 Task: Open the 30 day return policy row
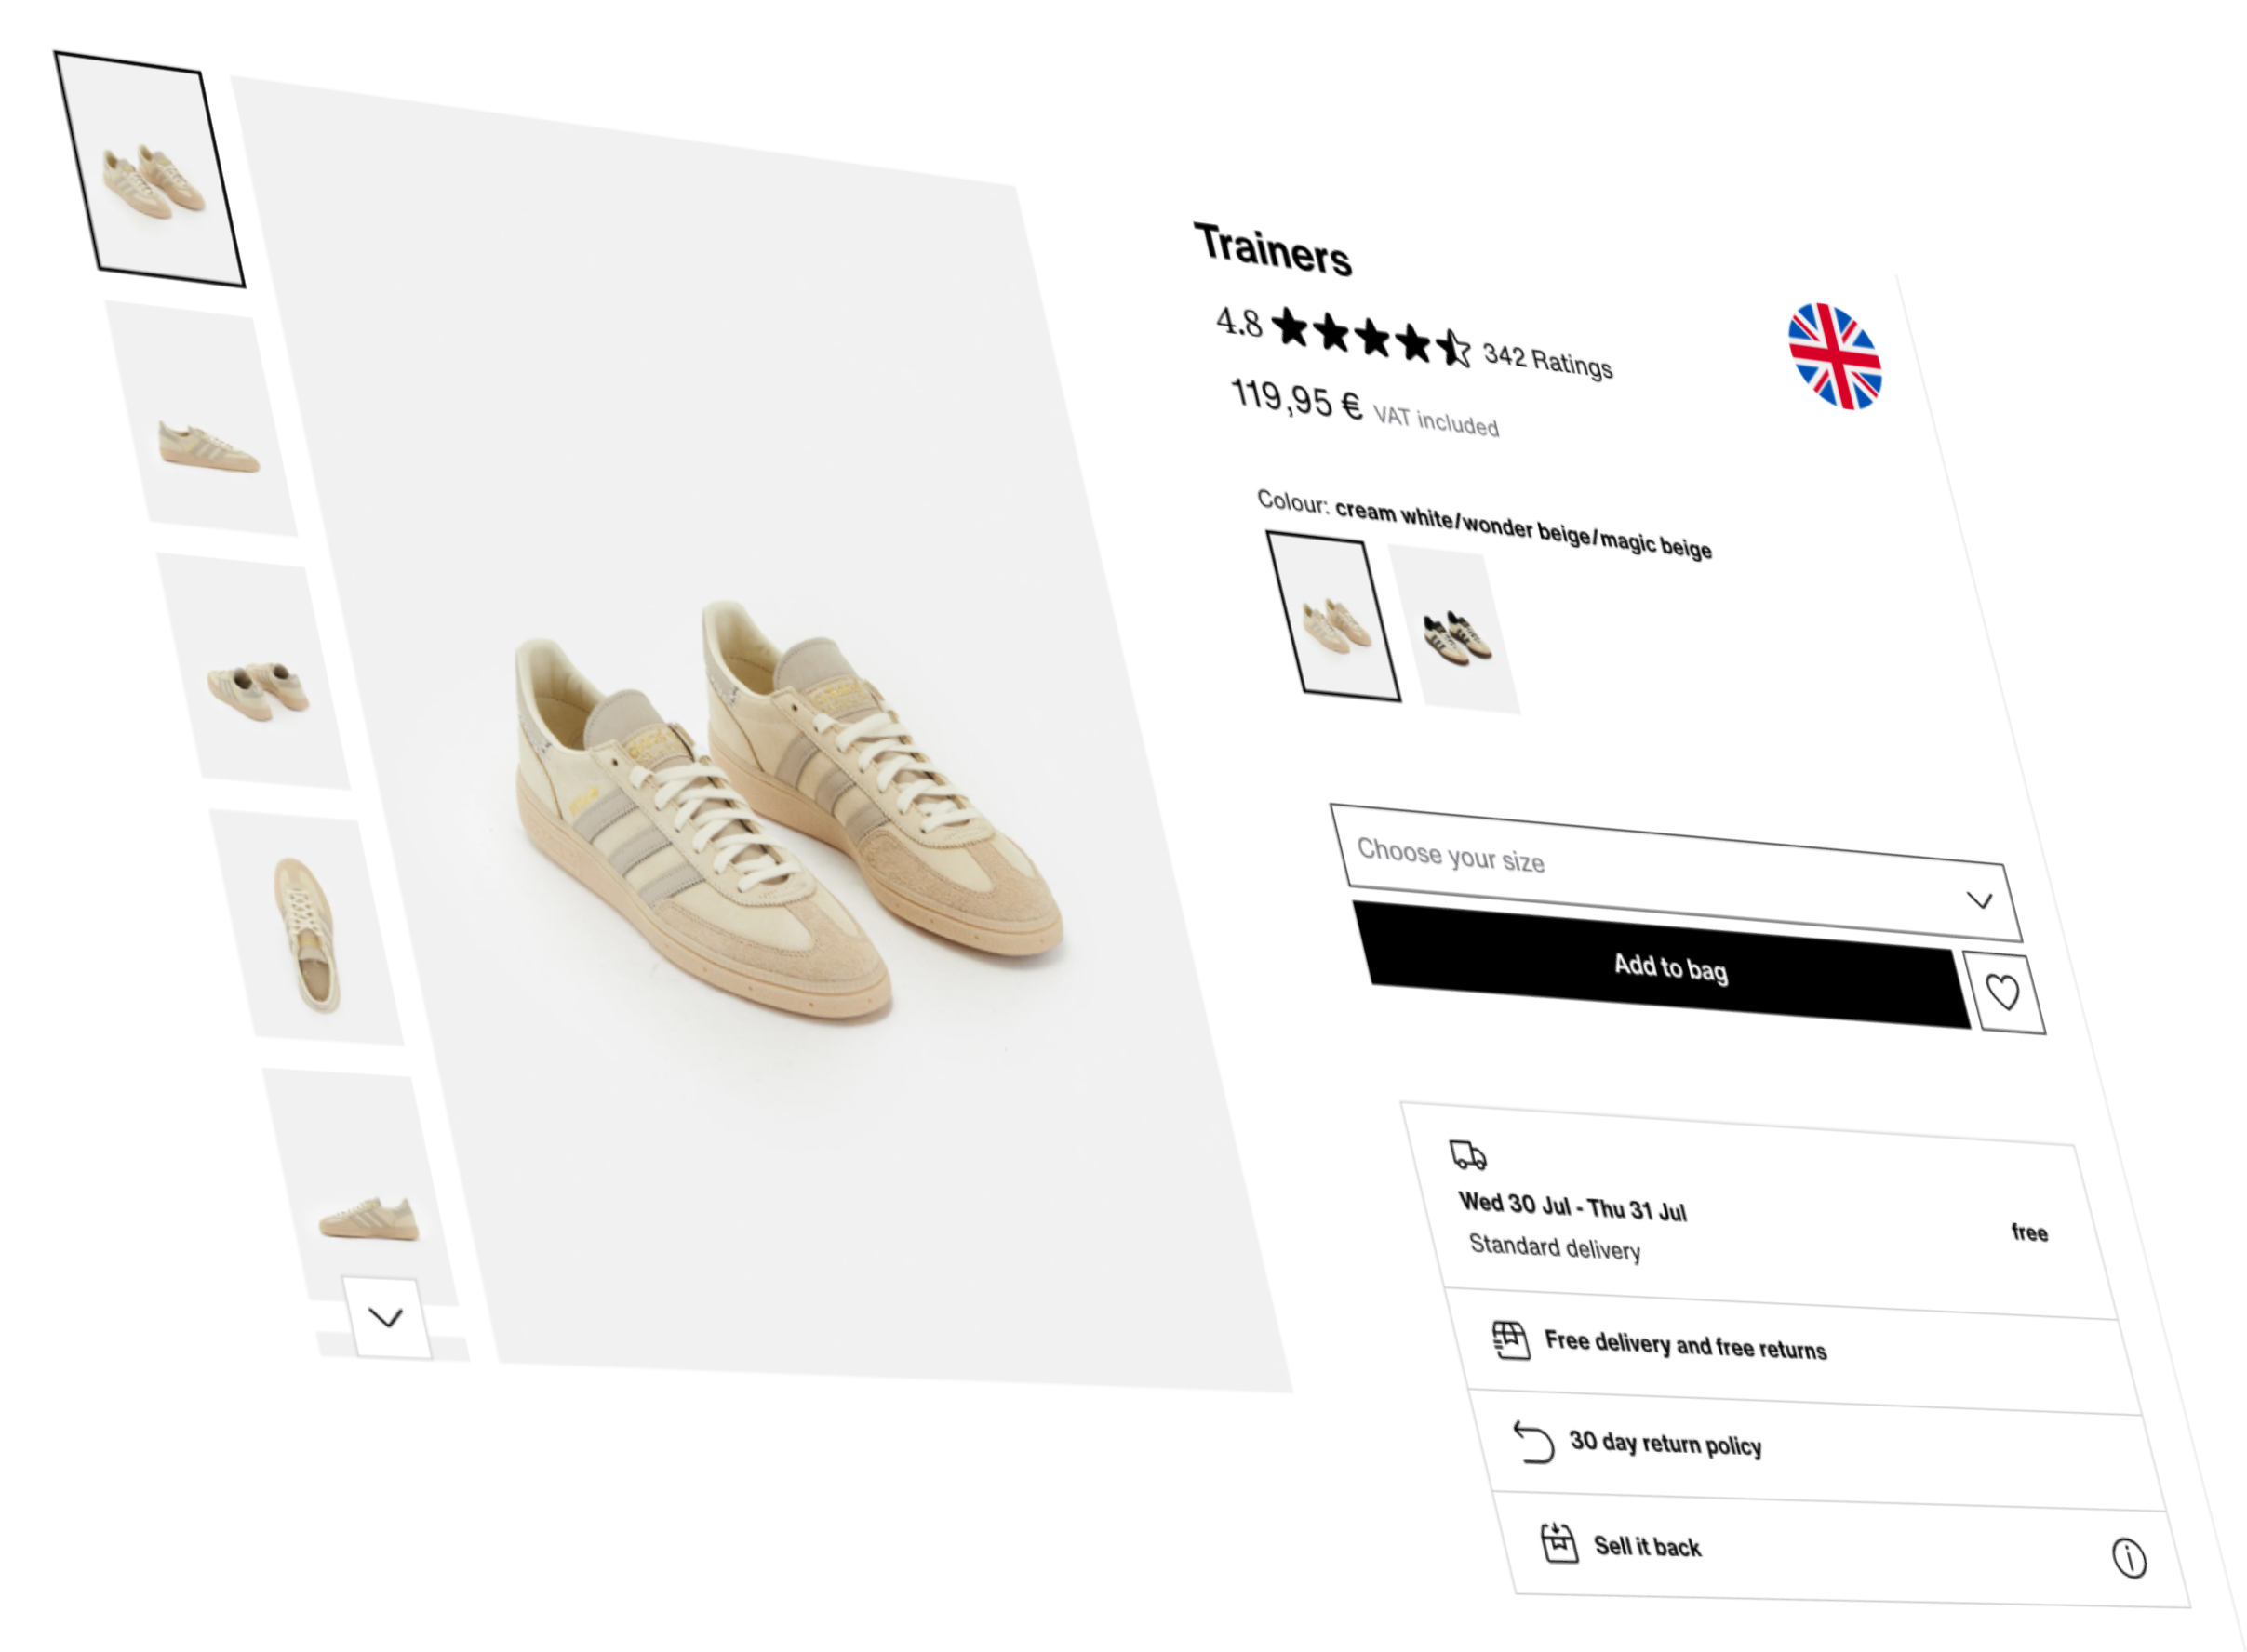1815,1447
